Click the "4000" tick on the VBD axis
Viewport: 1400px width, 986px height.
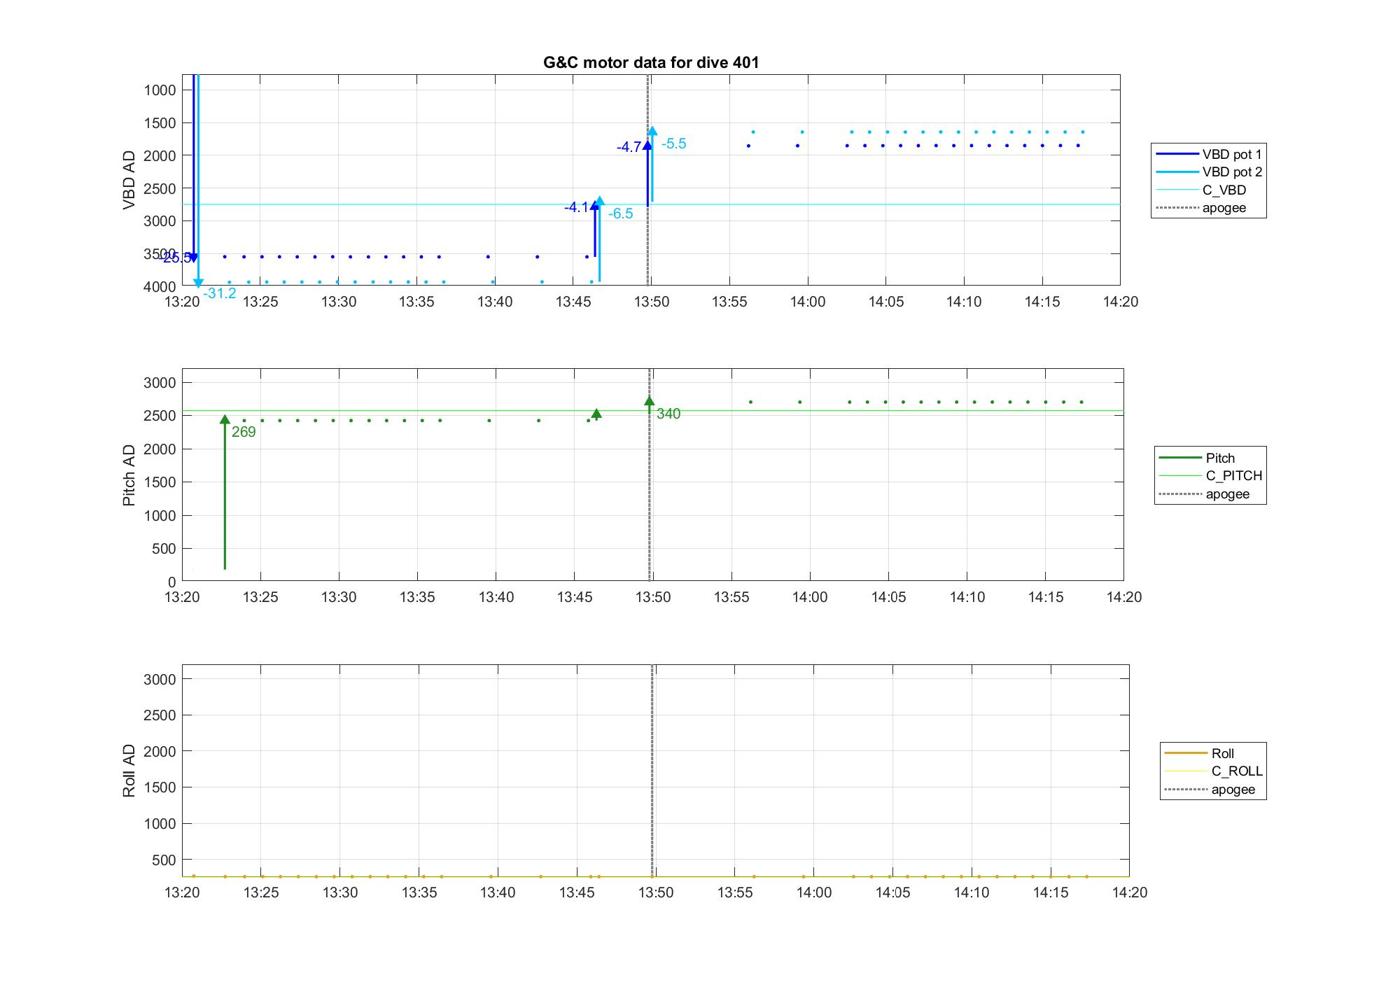pyautogui.click(x=160, y=287)
